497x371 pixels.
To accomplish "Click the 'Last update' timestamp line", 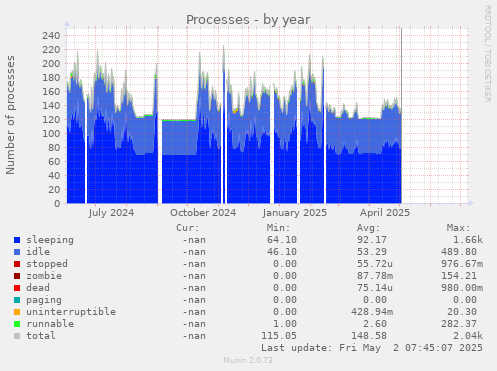I will 372,348.
